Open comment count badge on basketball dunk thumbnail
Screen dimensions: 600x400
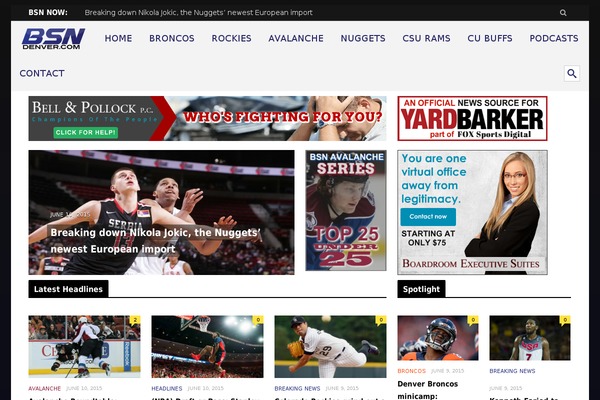tap(258, 320)
